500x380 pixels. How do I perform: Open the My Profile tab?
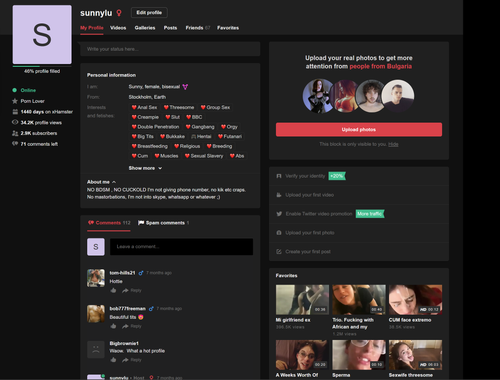[92, 28]
